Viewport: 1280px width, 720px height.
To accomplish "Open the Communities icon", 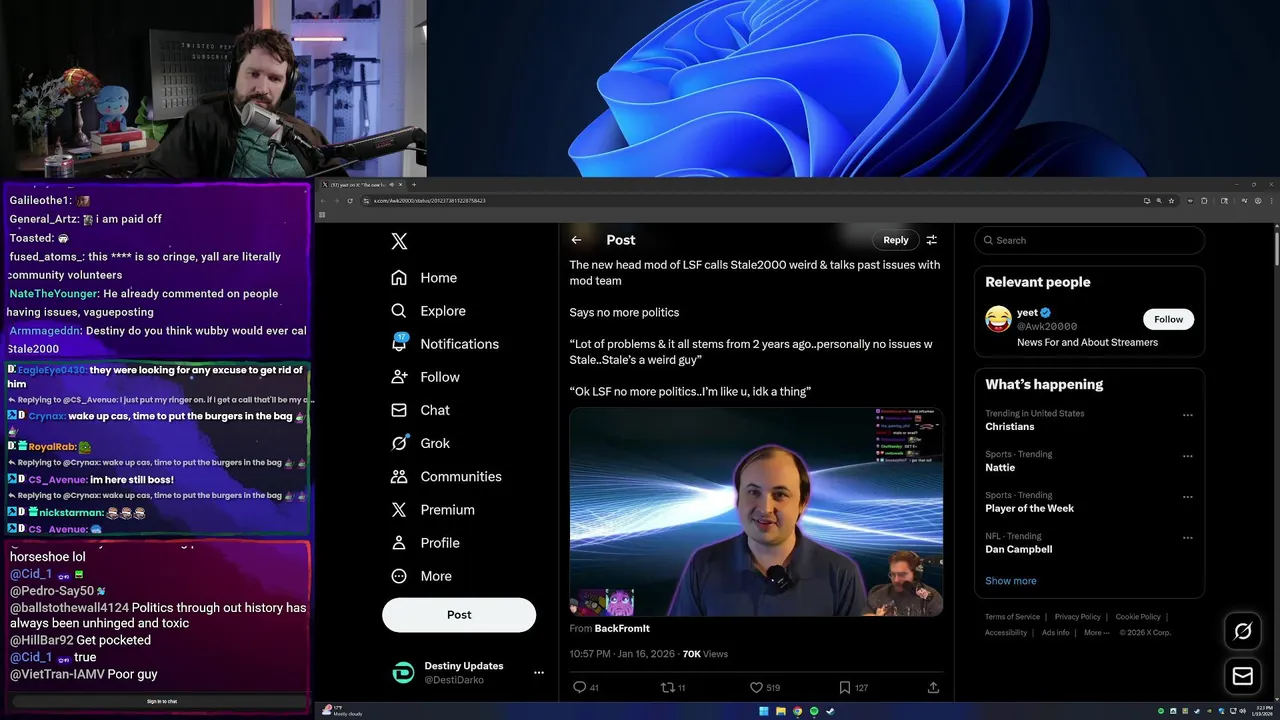I will tap(399, 476).
